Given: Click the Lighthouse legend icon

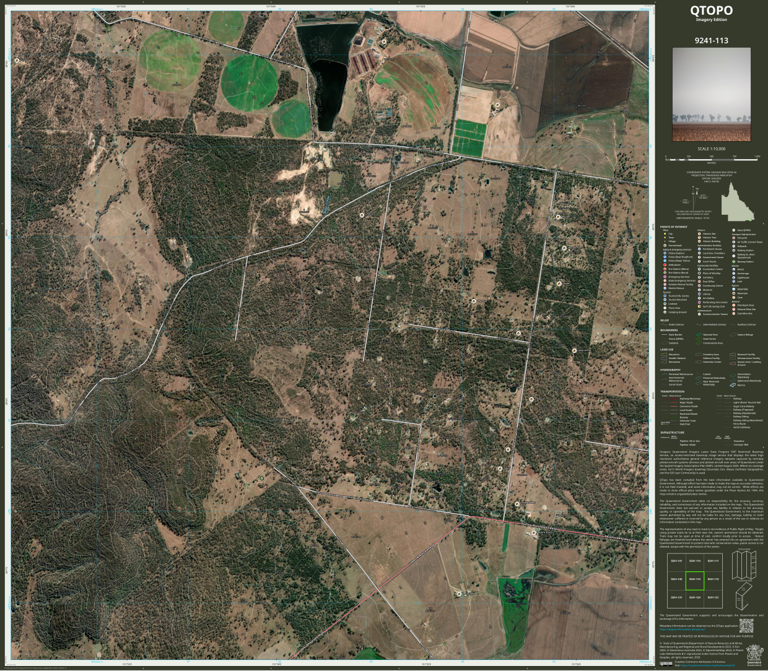Looking at the screenshot, I should click(734, 278).
